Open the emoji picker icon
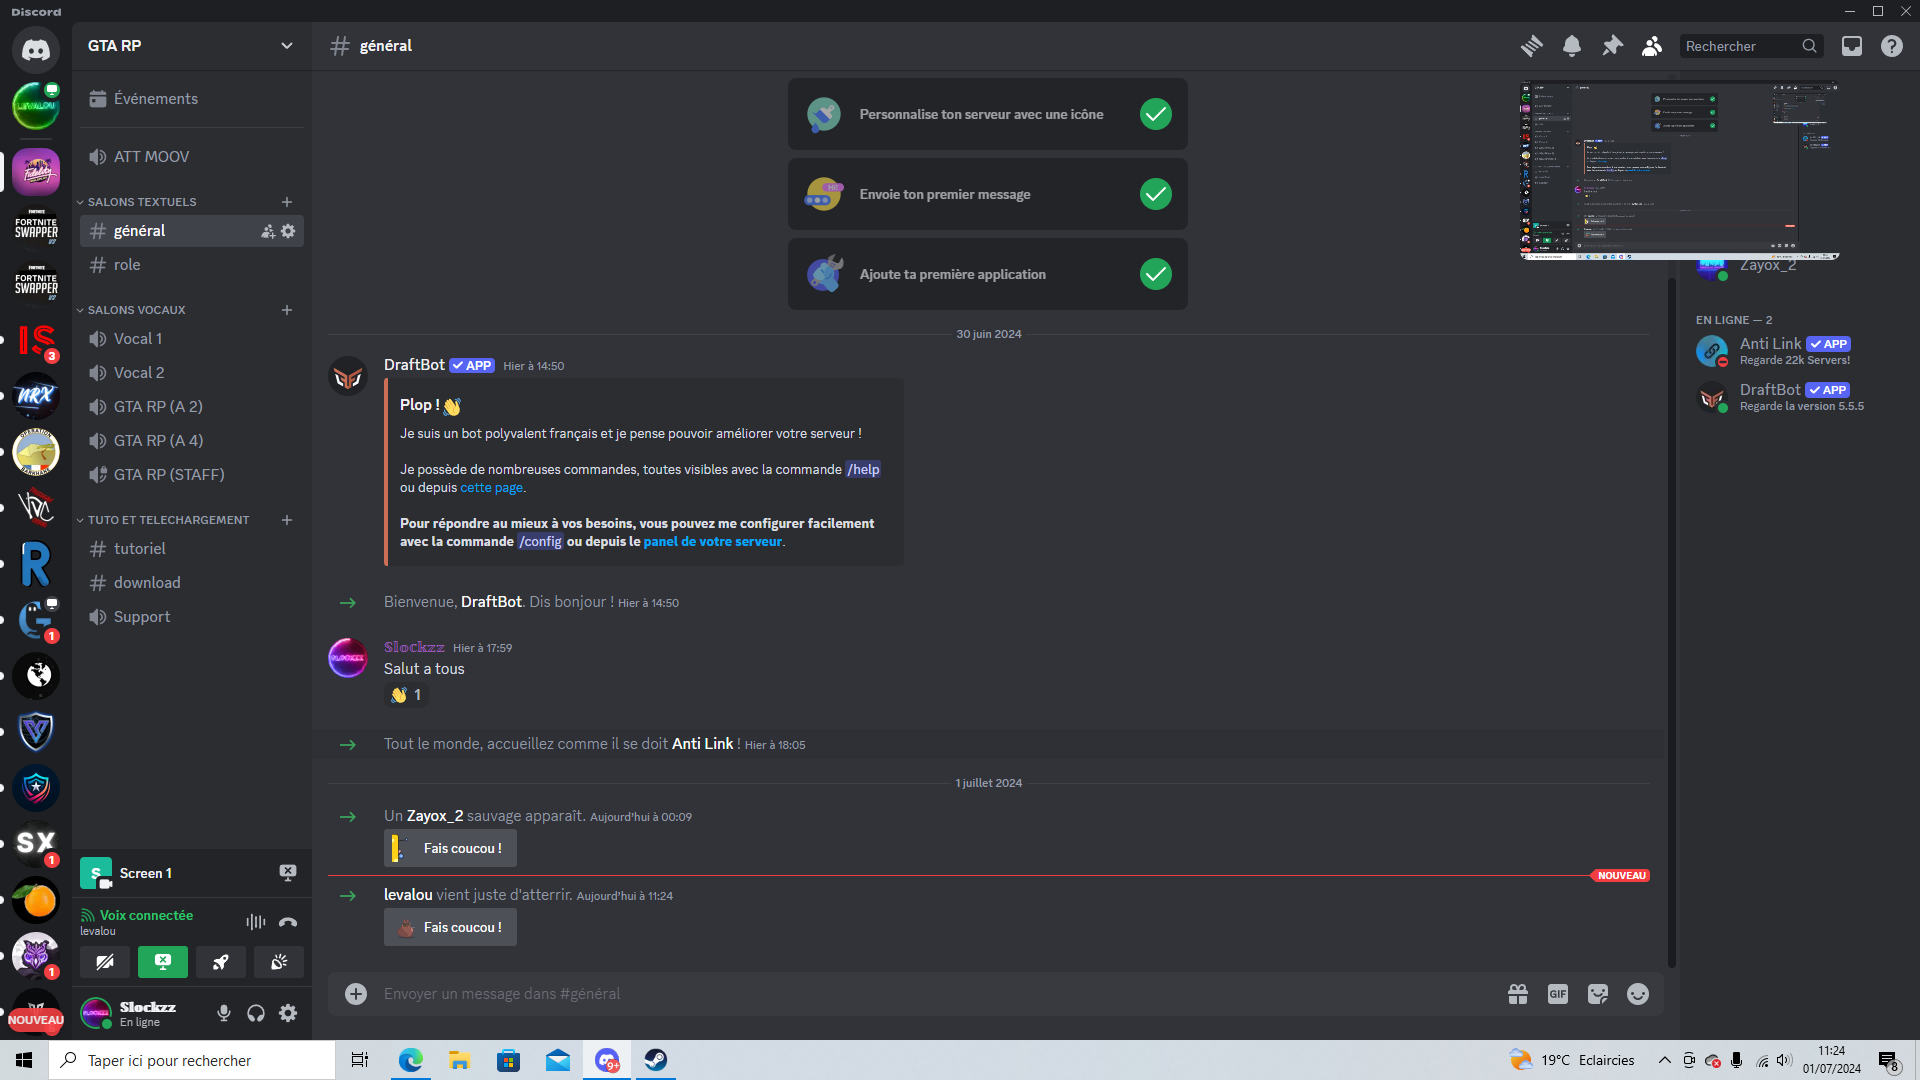 (1638, 994)
